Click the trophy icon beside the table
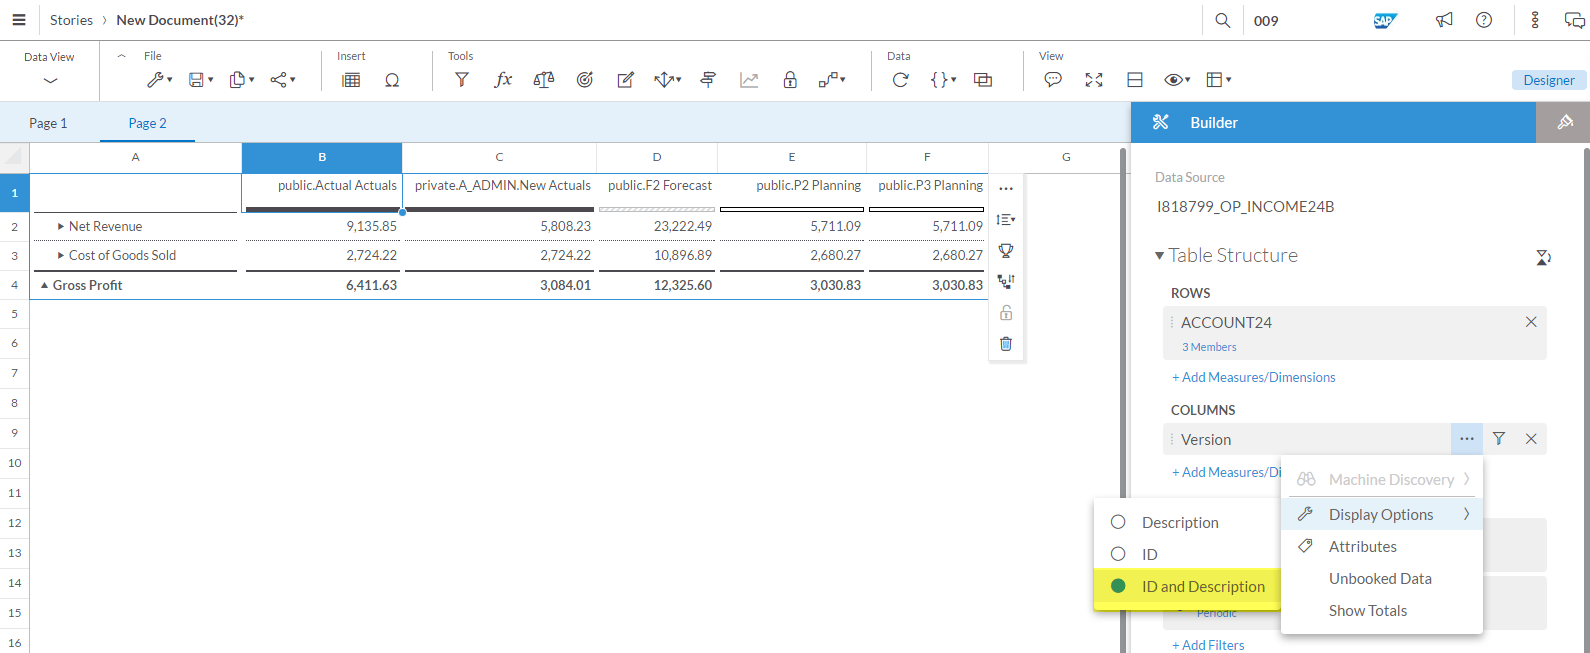The image size is (1590, 653). coord(1006,250)
